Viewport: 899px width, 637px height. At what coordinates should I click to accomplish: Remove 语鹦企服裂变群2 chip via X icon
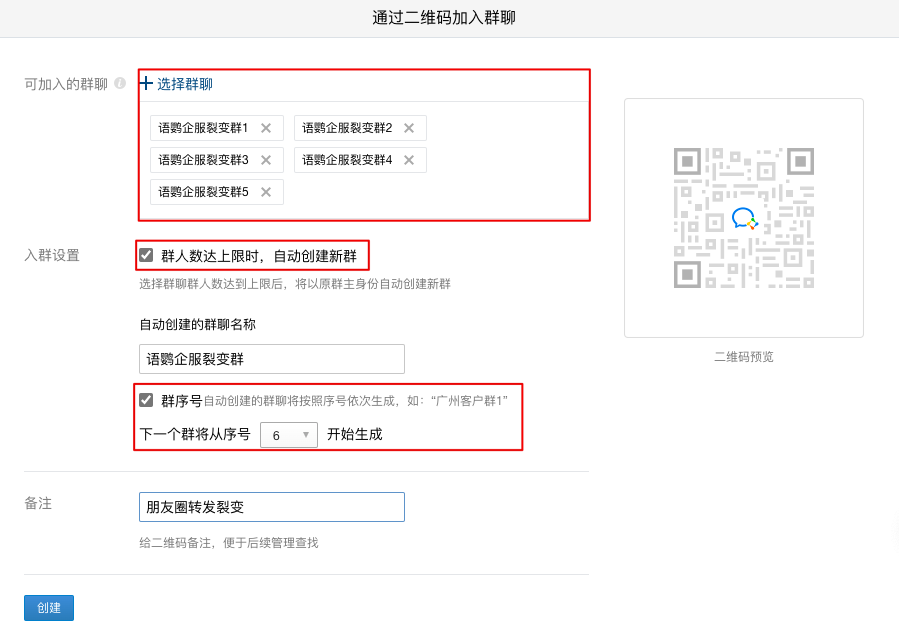click(x=409, y=128)
